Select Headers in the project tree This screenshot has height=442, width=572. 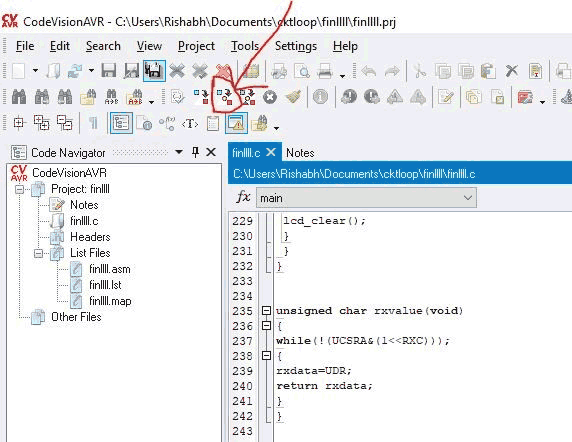pos(90,237)
